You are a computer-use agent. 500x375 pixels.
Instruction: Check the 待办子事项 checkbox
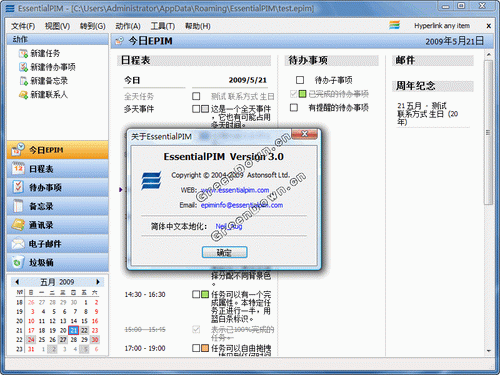point(300,80)
